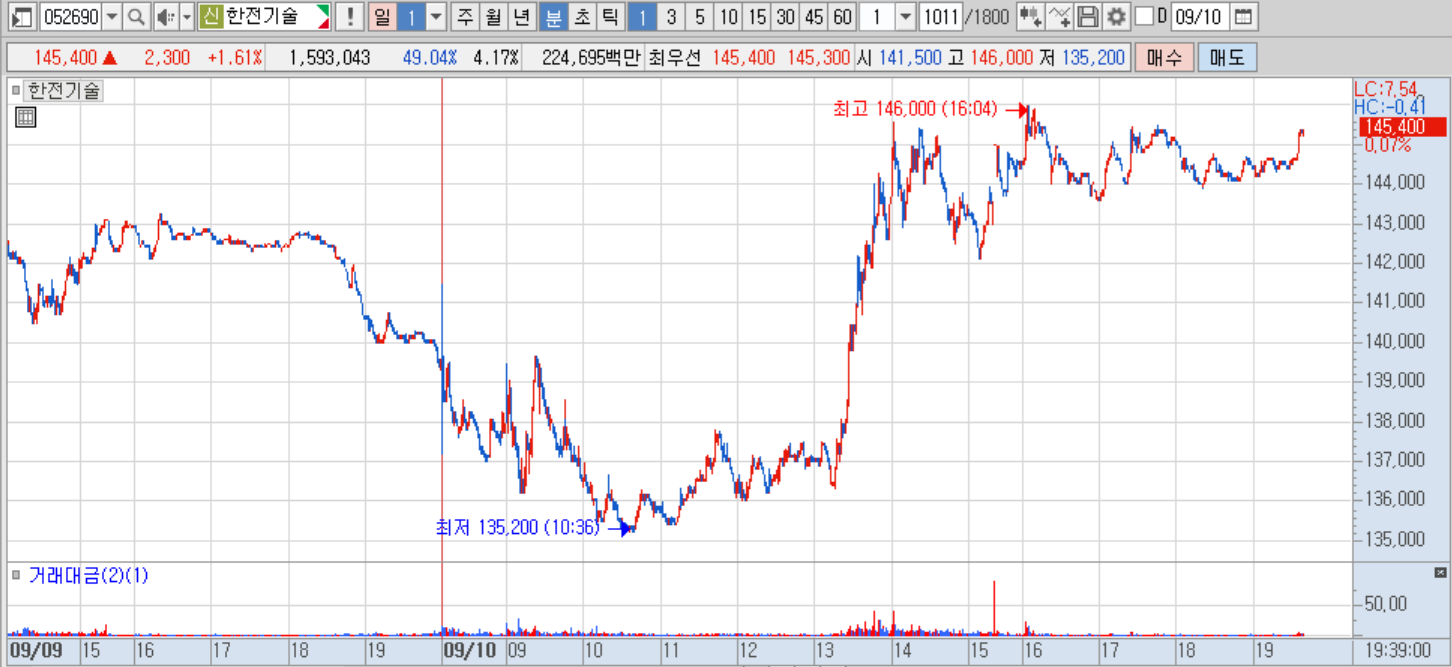Click the exclamation mark info button

[x=349, y=17]
